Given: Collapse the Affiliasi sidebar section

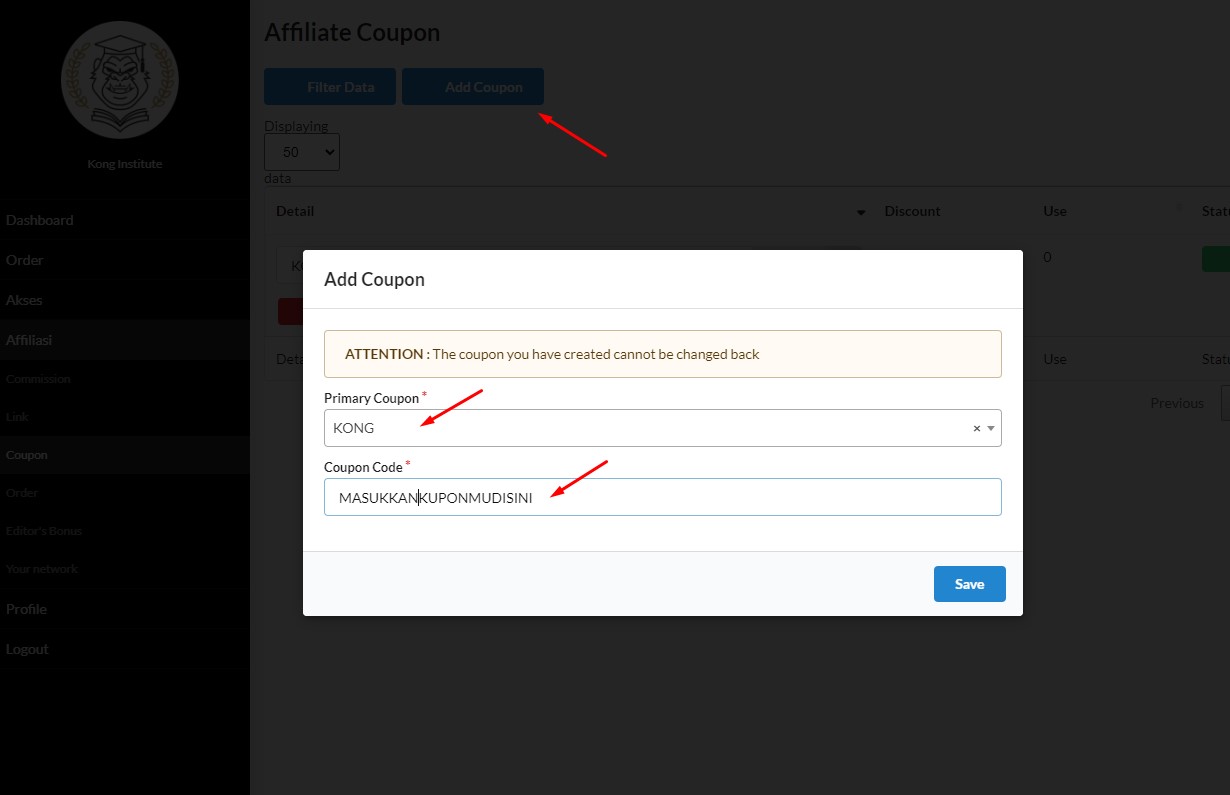Looking at the screenshot, I should [x=29, y=340].
